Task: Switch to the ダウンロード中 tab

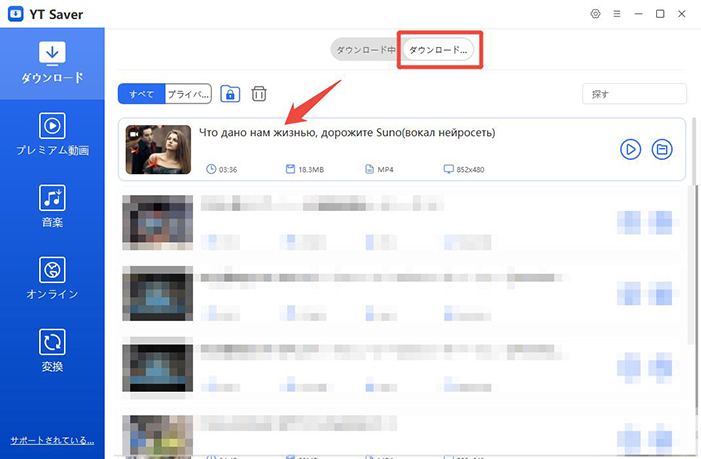Action: click(365, 50)
